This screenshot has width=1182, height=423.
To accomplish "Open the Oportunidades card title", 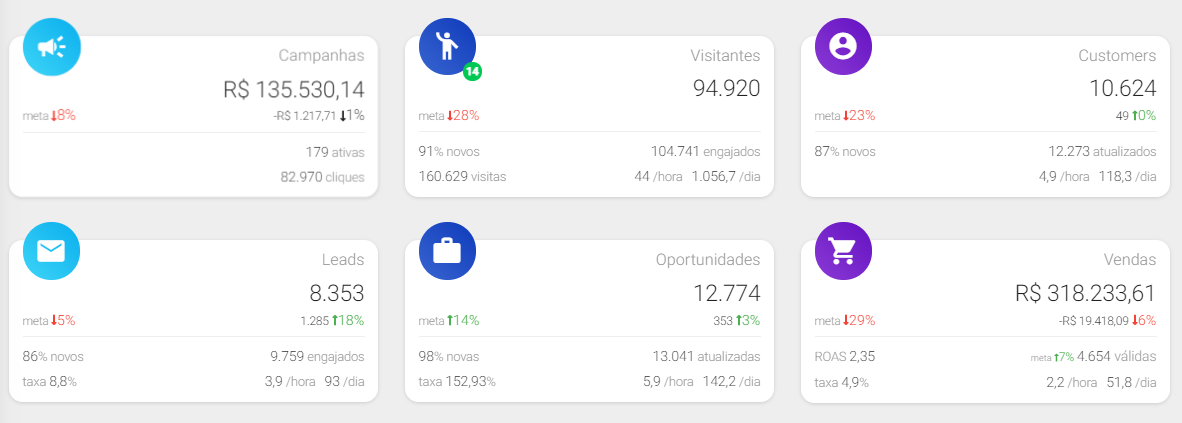I will tap(708, 259).
